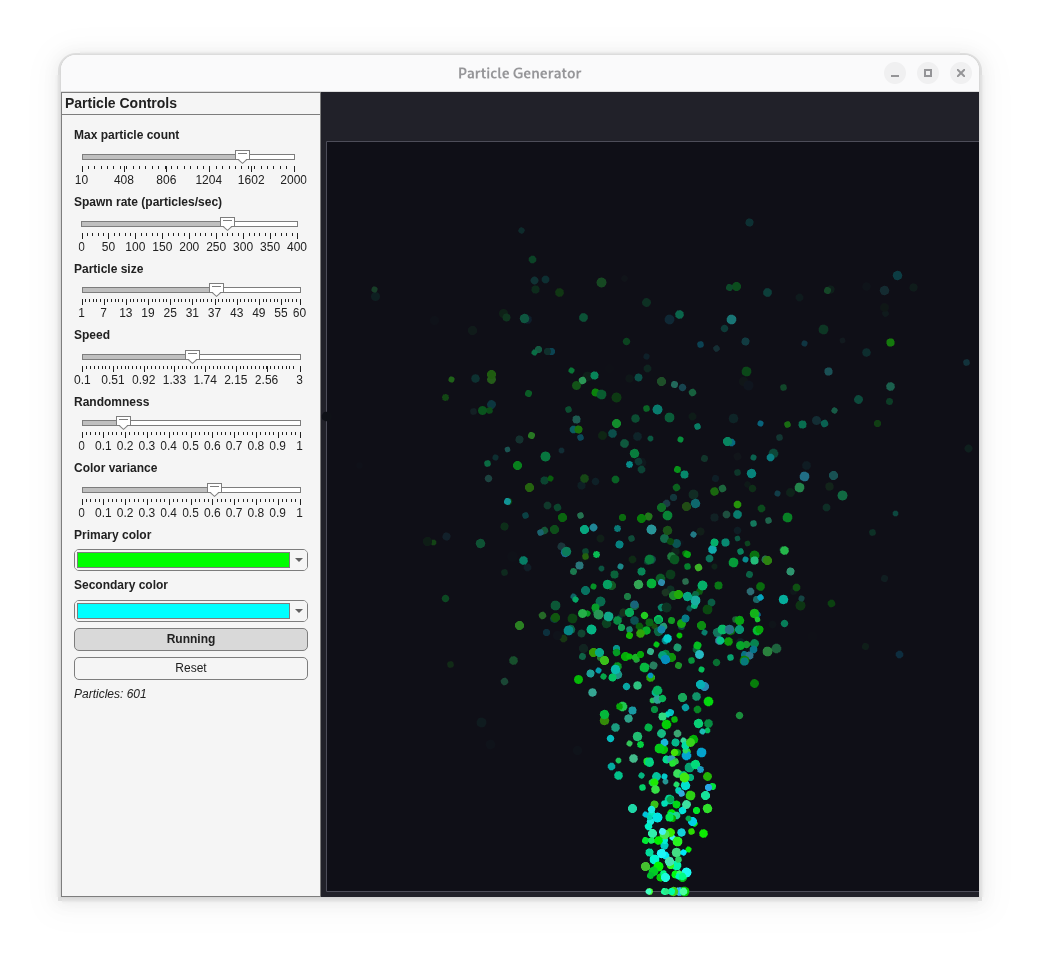Set Speed track near 0.1
The image size is (1040, 964).
(84, 357)
